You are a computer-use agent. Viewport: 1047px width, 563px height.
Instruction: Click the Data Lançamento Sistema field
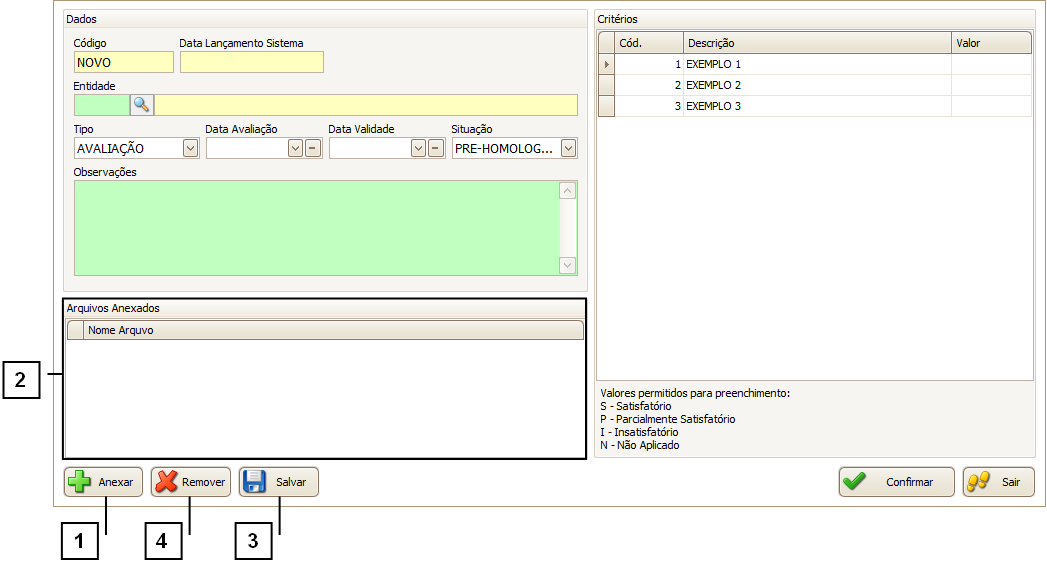252,62
